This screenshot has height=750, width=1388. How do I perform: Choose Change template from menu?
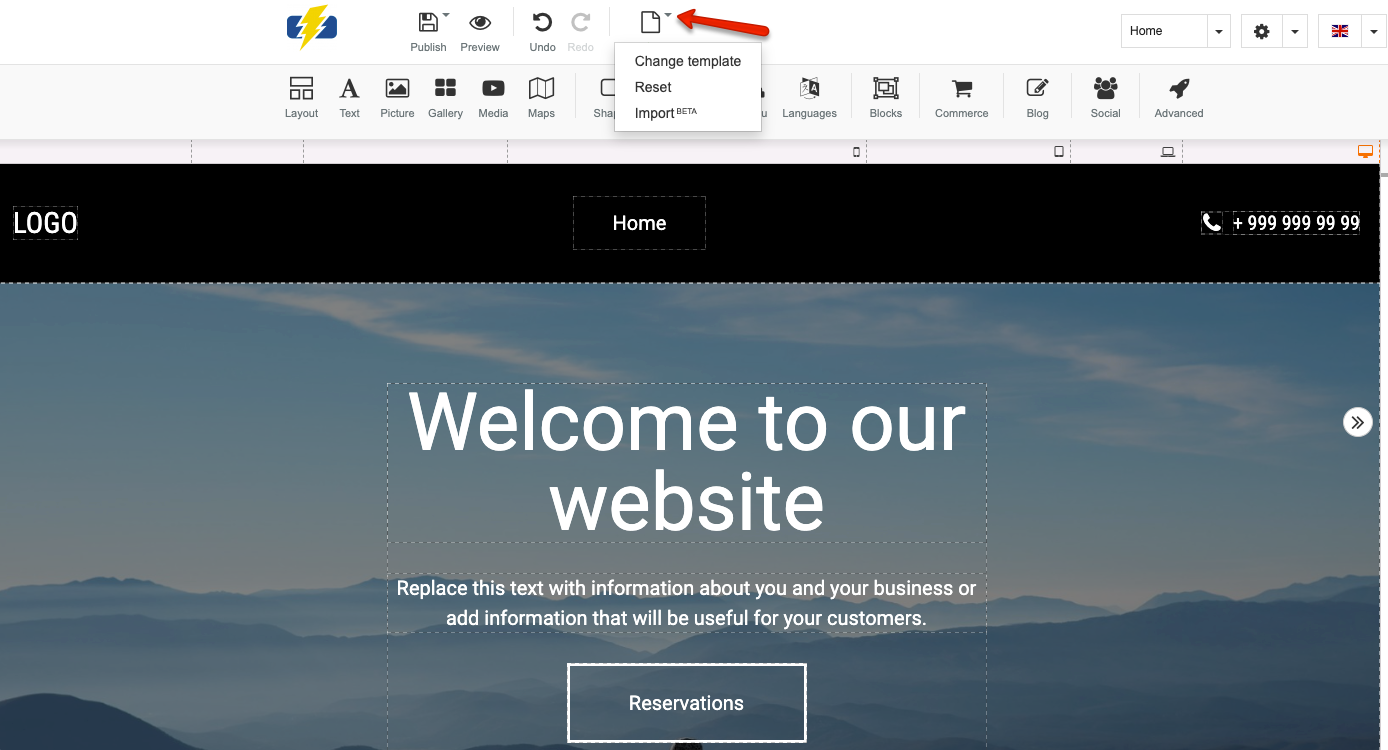687,61
